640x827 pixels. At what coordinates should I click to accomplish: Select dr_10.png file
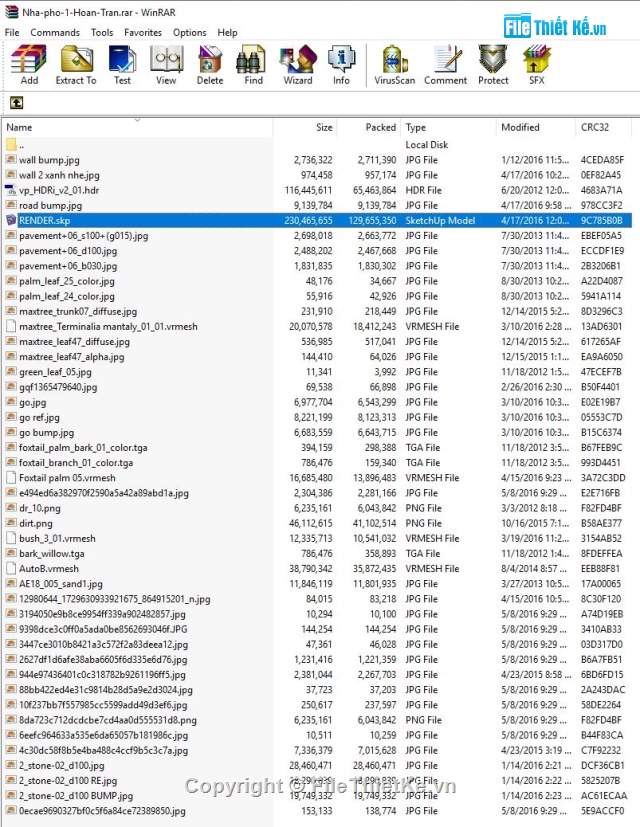pyautogui.click(x=40, y=508)
